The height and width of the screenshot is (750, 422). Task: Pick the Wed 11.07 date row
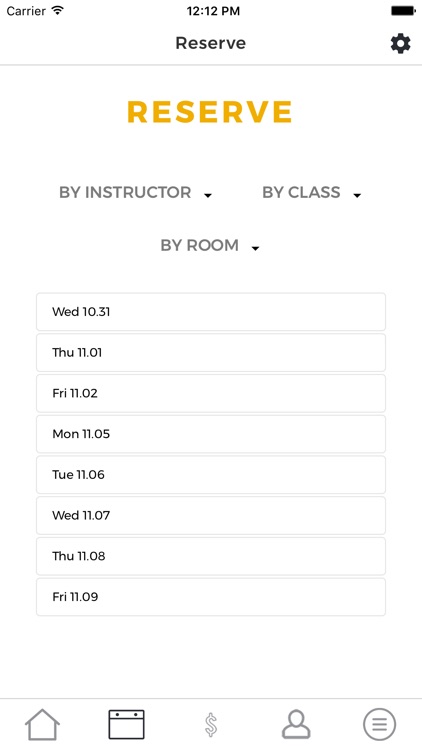click(211, 515)
